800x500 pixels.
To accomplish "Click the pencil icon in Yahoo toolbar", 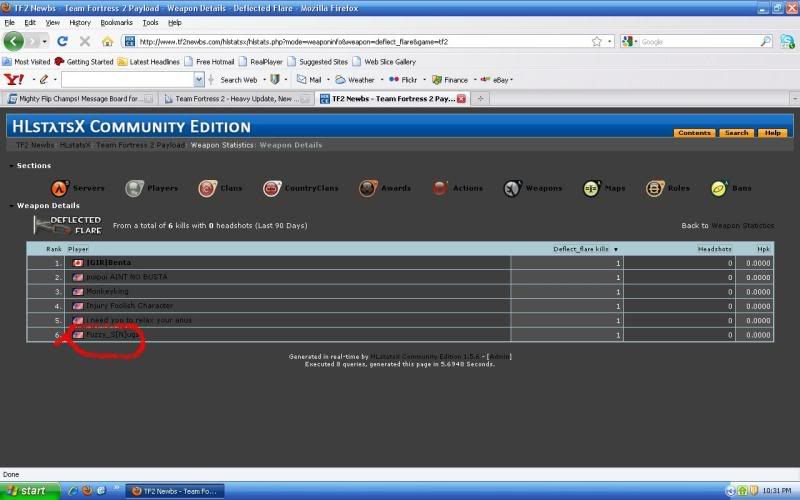I will tap(44, 80).
